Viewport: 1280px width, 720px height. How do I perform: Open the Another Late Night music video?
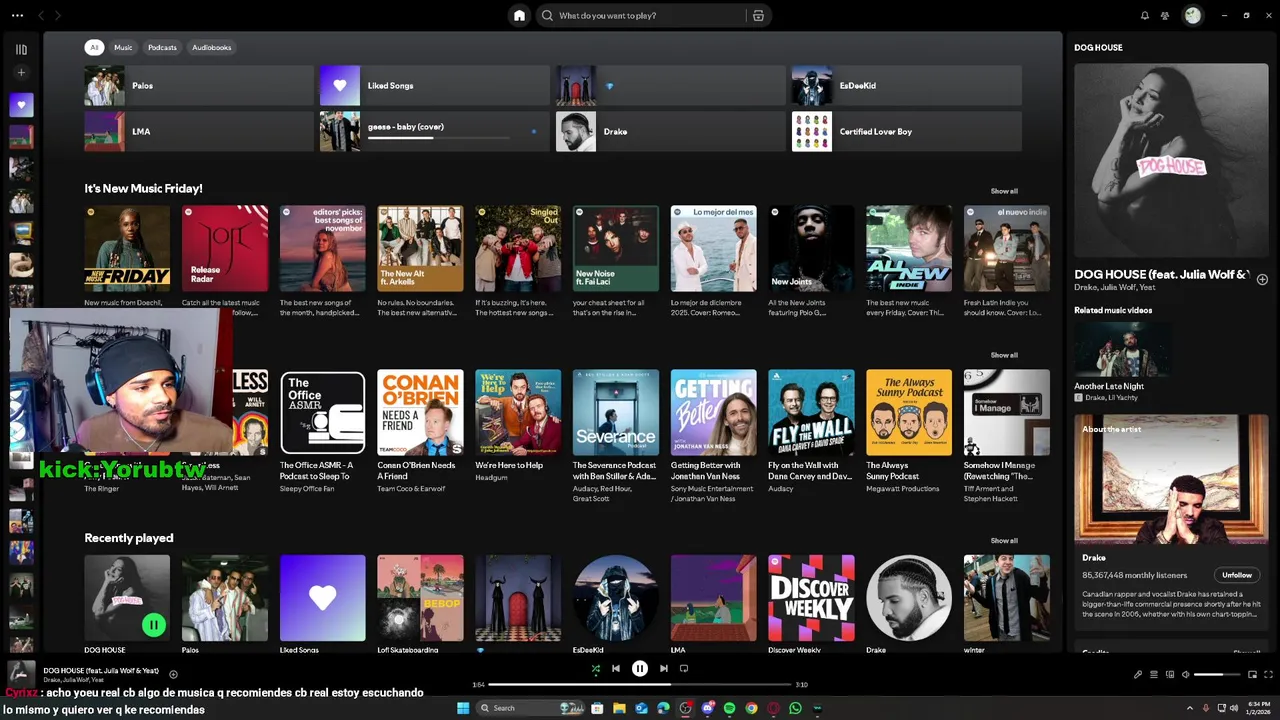coord(1124,362)
